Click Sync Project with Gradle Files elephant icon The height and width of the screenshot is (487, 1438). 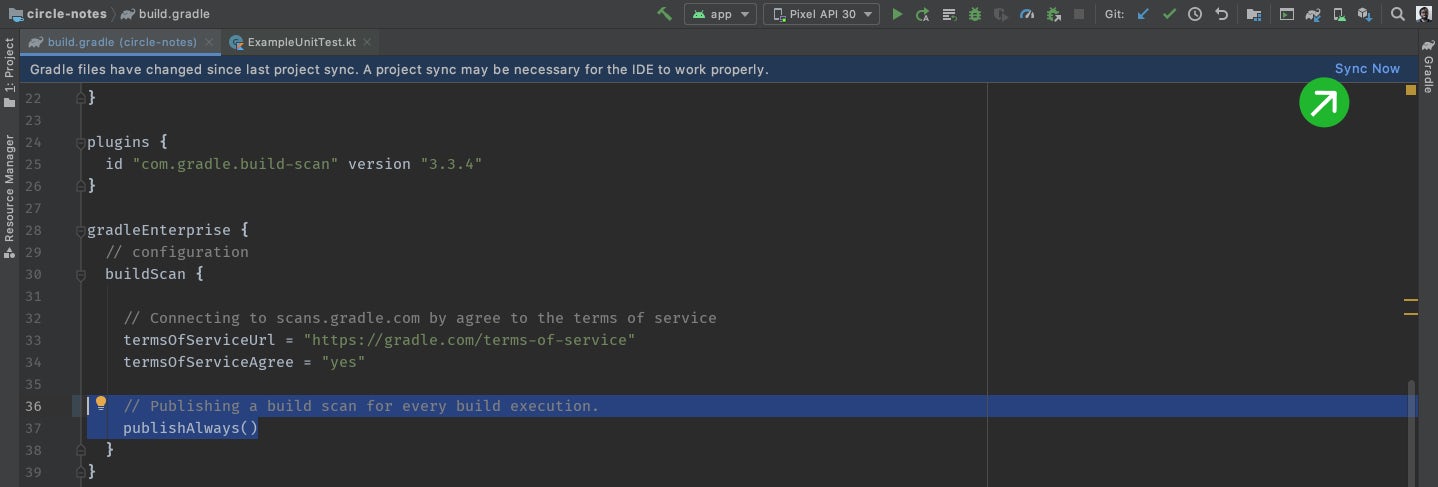[1313, 14]
